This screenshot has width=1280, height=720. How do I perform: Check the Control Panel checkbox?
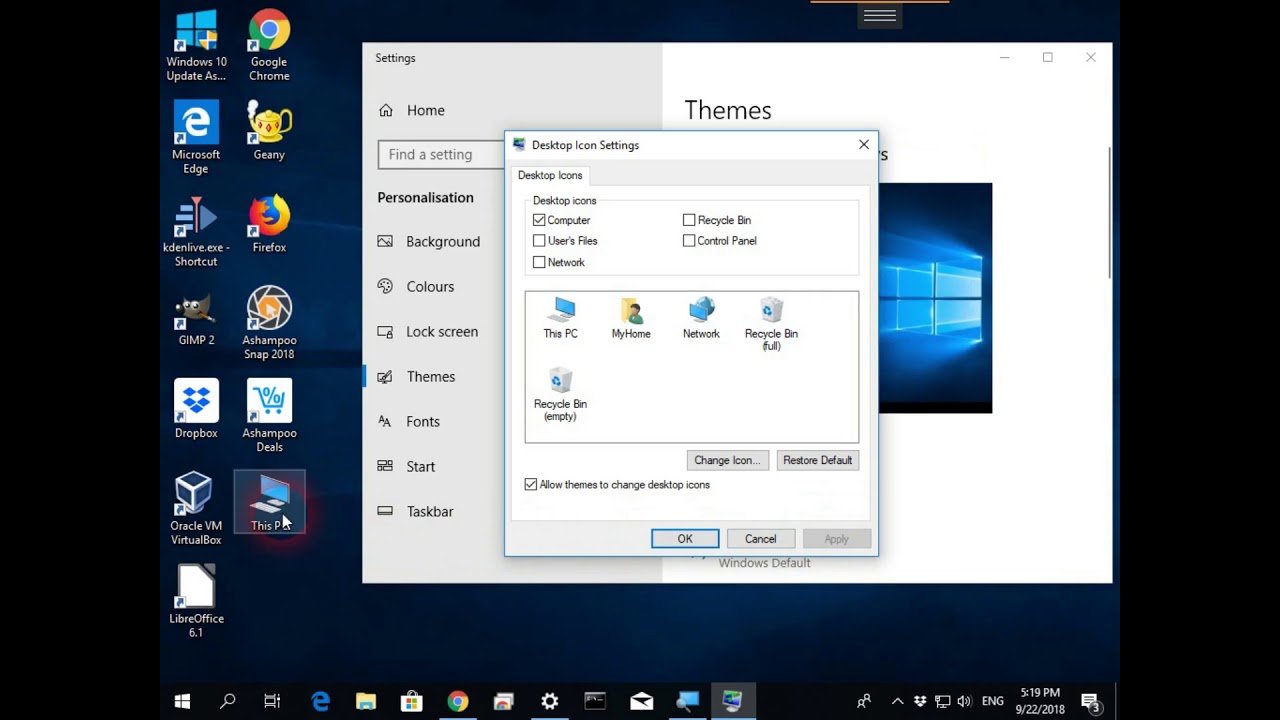click(x=689, y=241)
